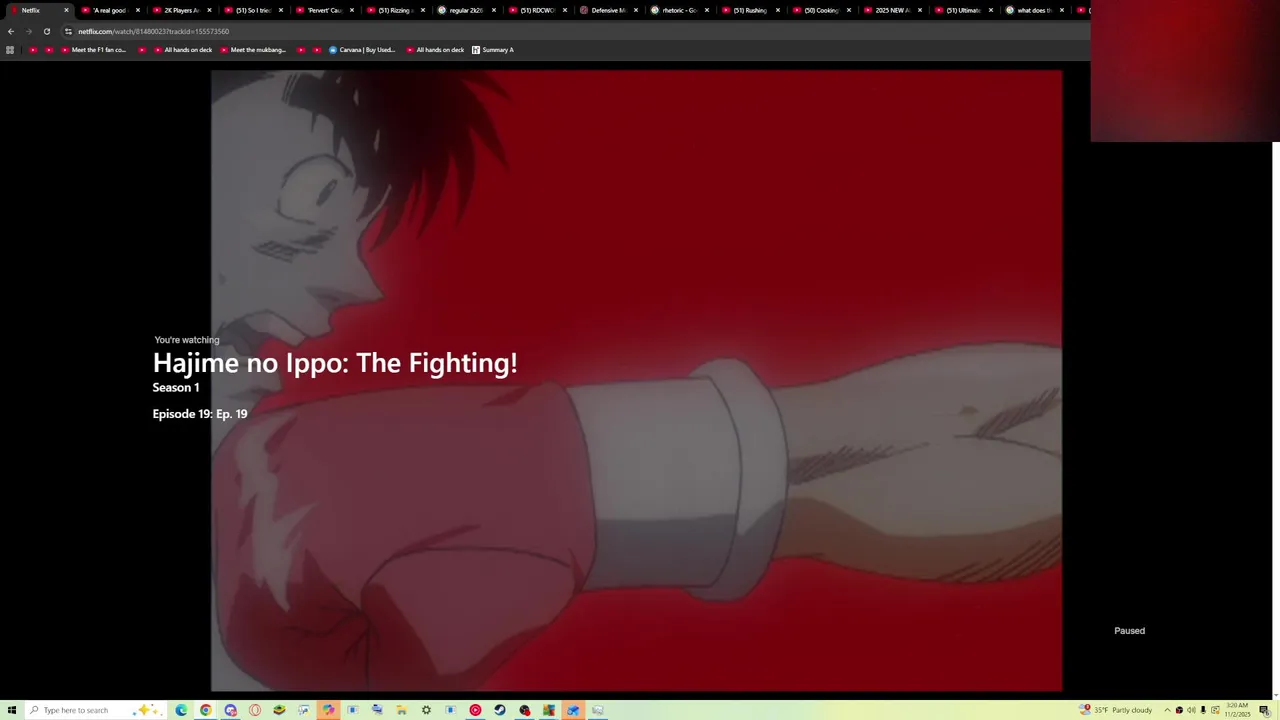The width and height of the screenshot is (1280, 720).
Task: Close the '2K Players' tab
Action: pos(209,10)
